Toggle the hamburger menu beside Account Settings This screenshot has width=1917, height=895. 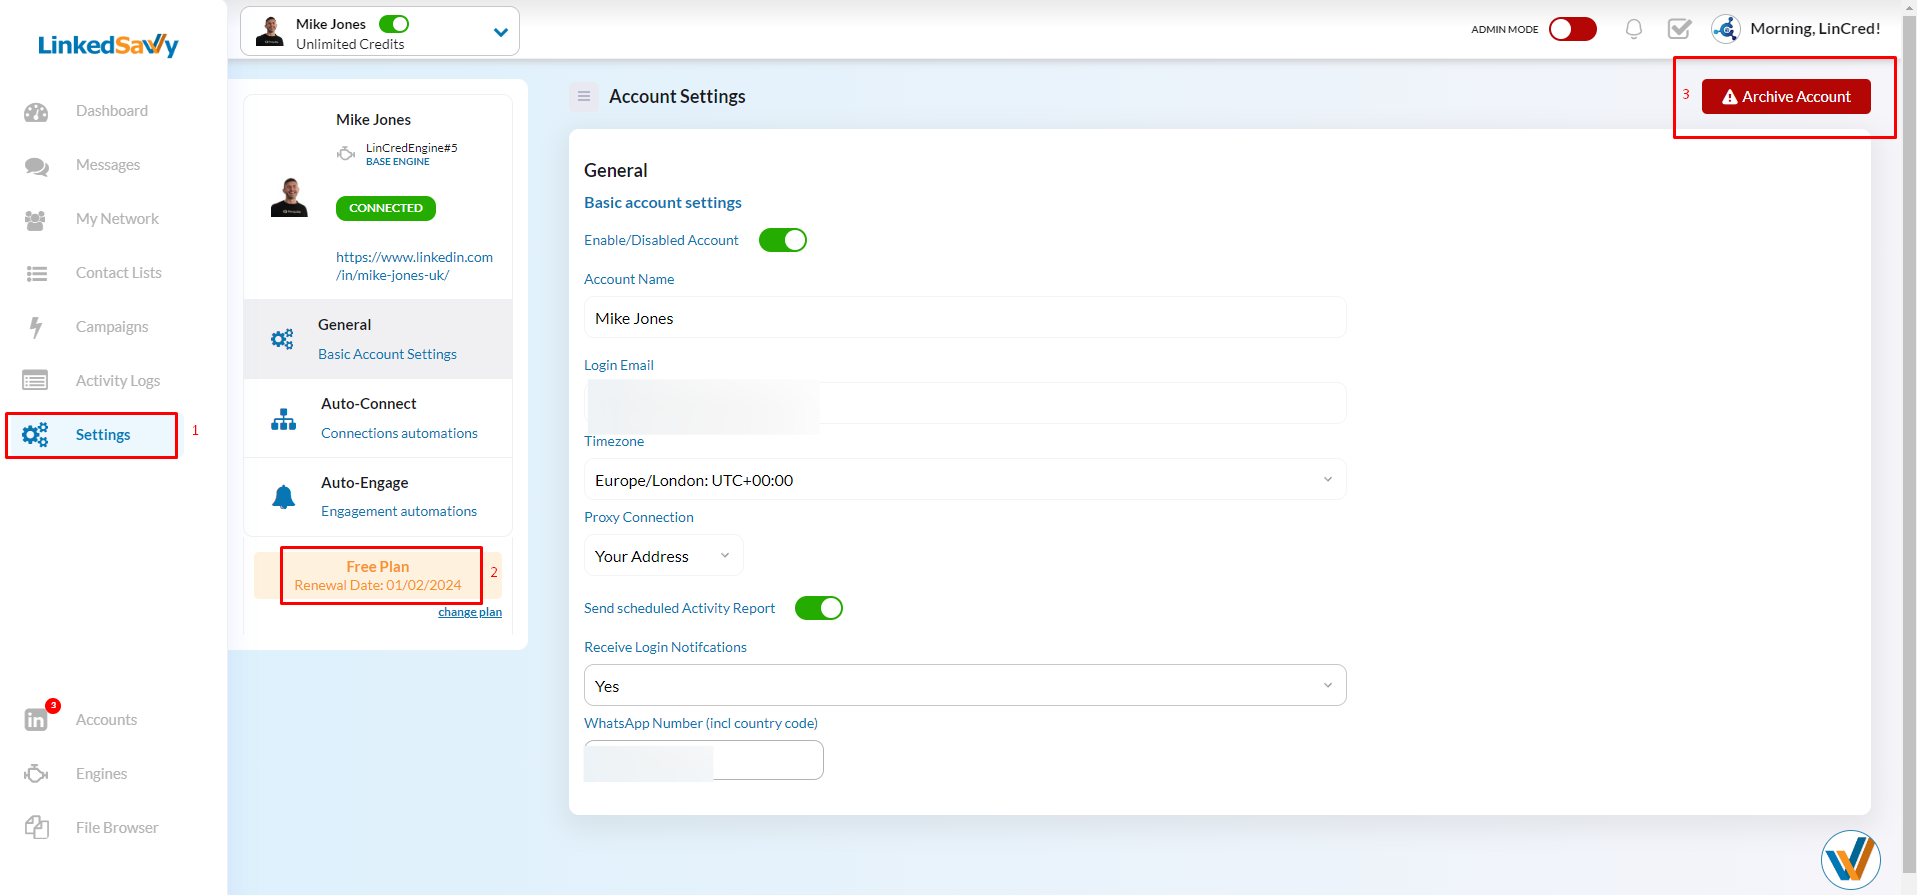(x=584, y=96)
